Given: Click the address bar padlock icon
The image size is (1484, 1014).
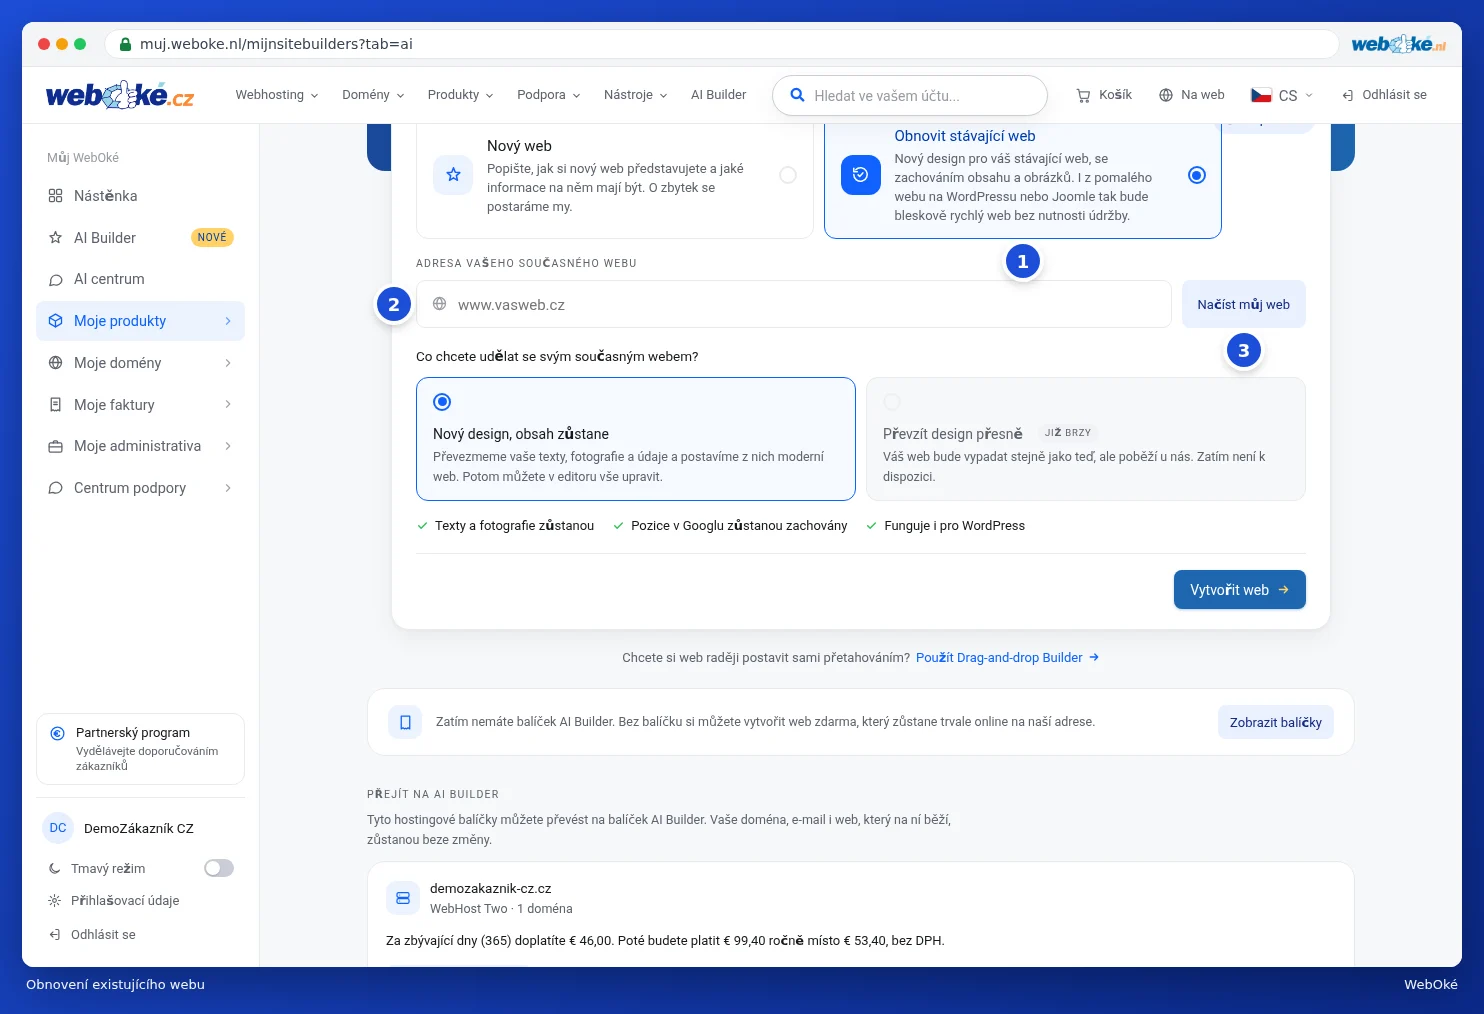Looking at the screenshot, I should pyautogui.click(x=125, y=44).
